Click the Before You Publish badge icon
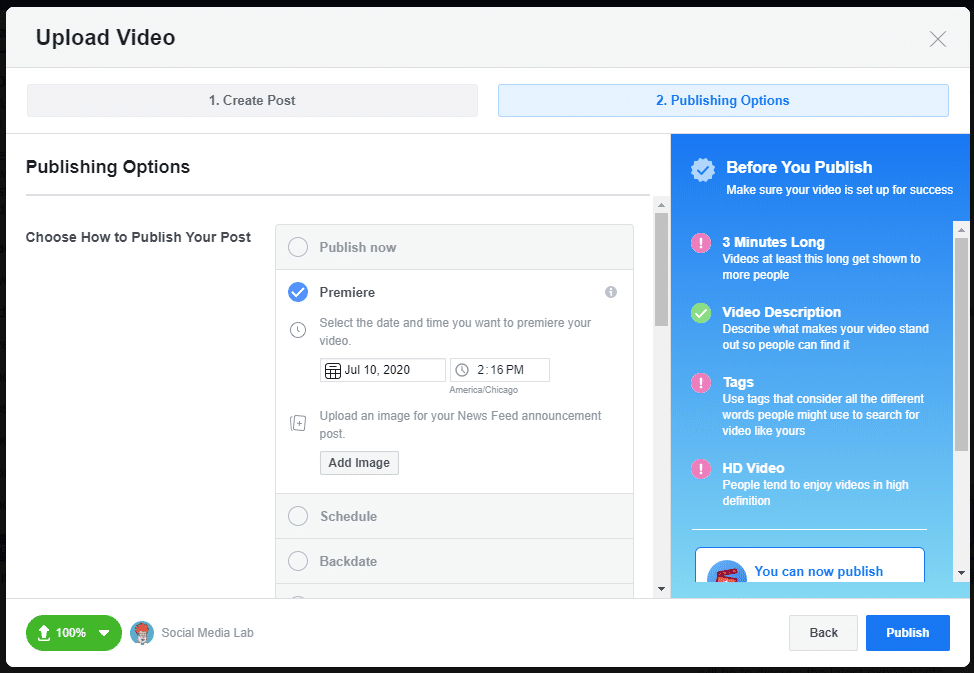Viewport: 974px width, 673px height. pyautogui.click(x=703, y=170)
